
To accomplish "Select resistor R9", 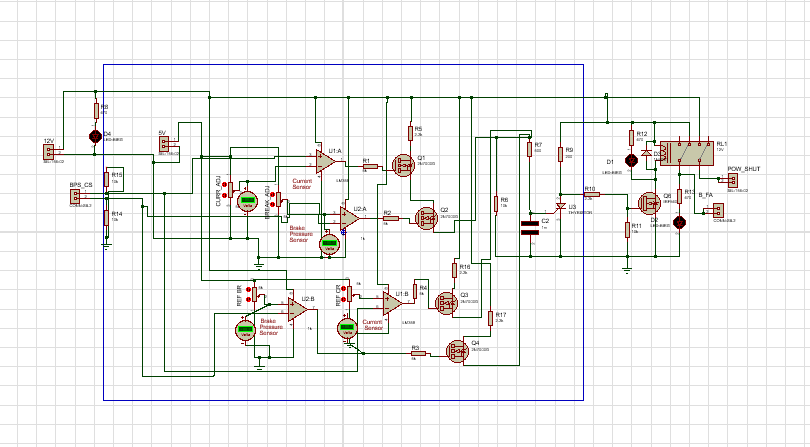I will tap(560, 154).
